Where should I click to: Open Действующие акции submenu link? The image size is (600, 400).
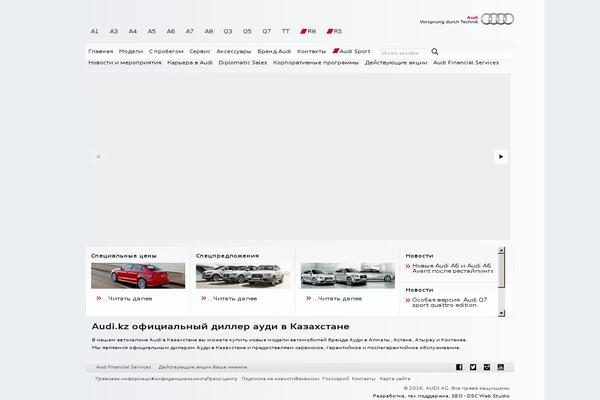396,62
